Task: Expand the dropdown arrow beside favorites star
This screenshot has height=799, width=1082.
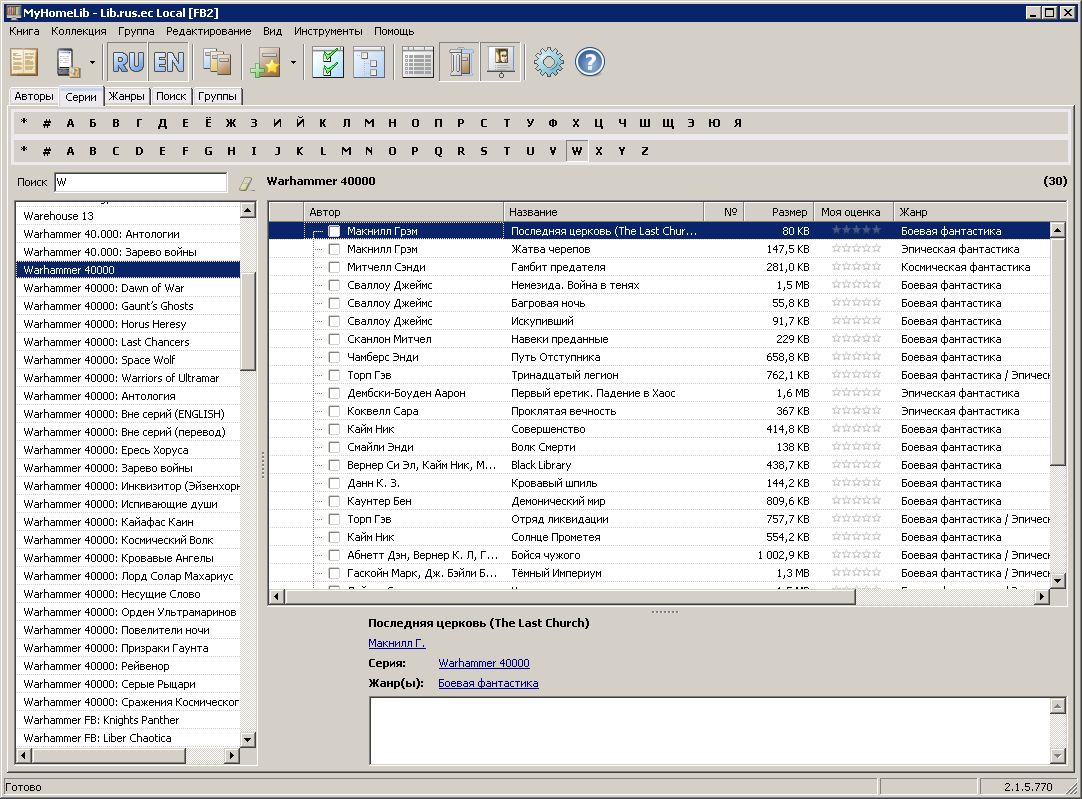Action: [x=293, y=62]
